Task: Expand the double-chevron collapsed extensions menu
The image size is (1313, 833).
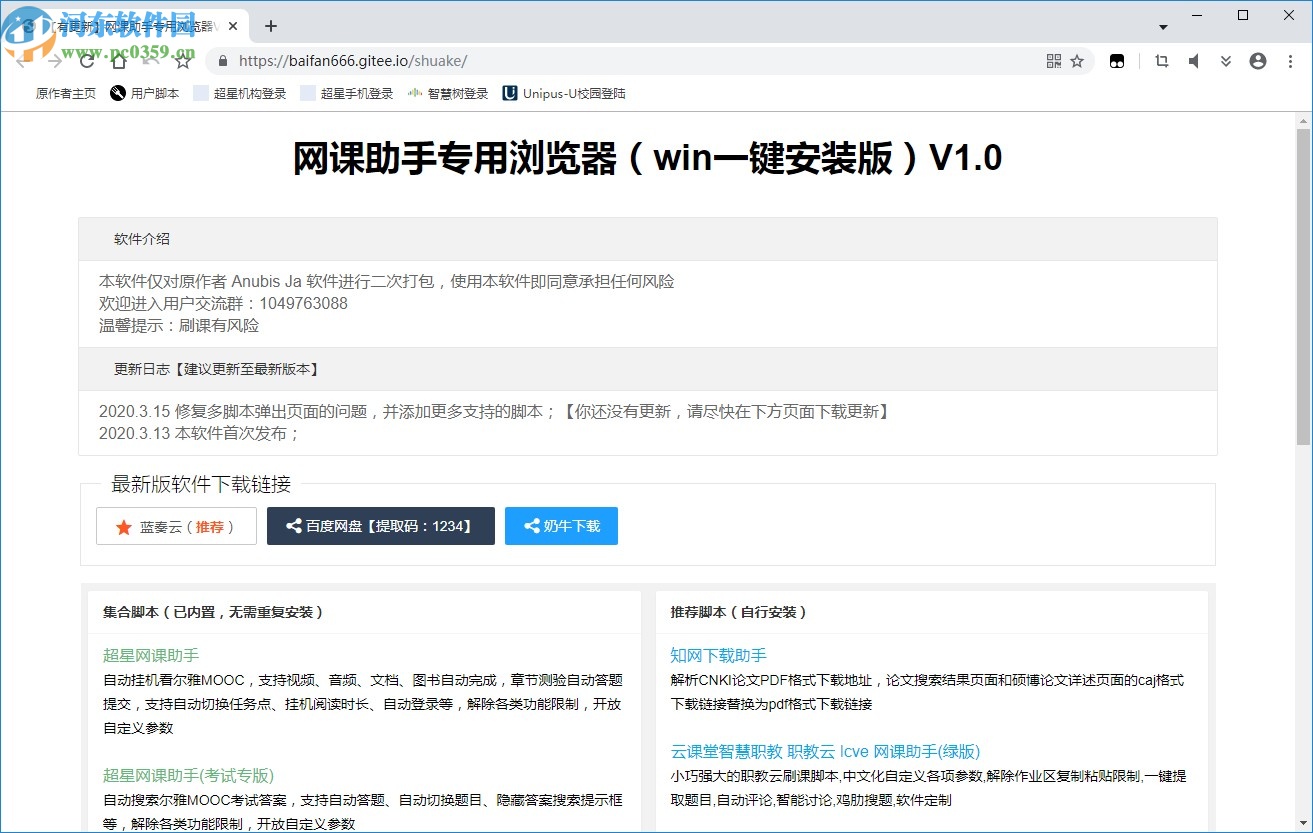Action: click(x=1226, y=61)
